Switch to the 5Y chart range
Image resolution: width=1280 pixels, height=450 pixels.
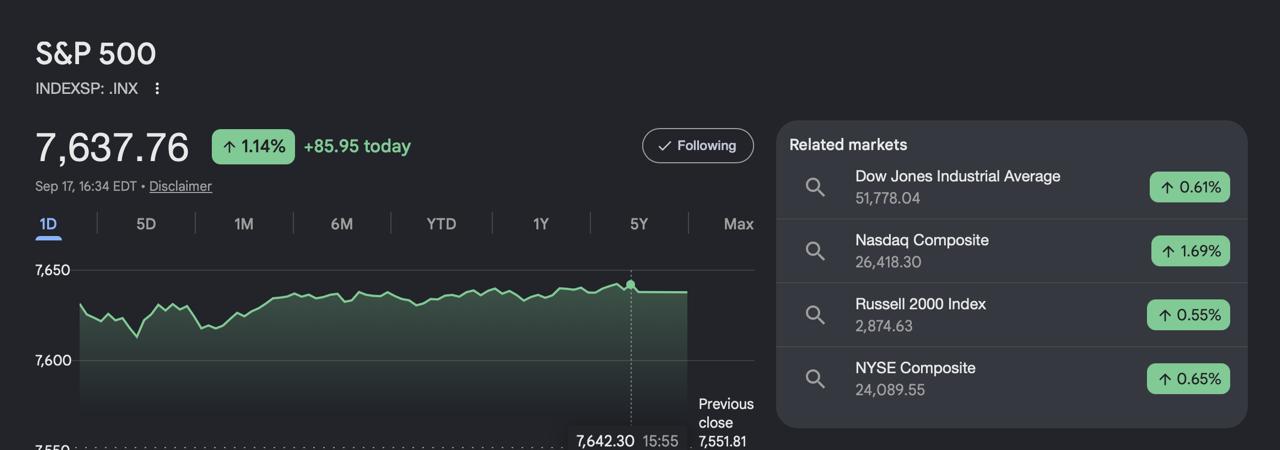[x=639, y=224]
